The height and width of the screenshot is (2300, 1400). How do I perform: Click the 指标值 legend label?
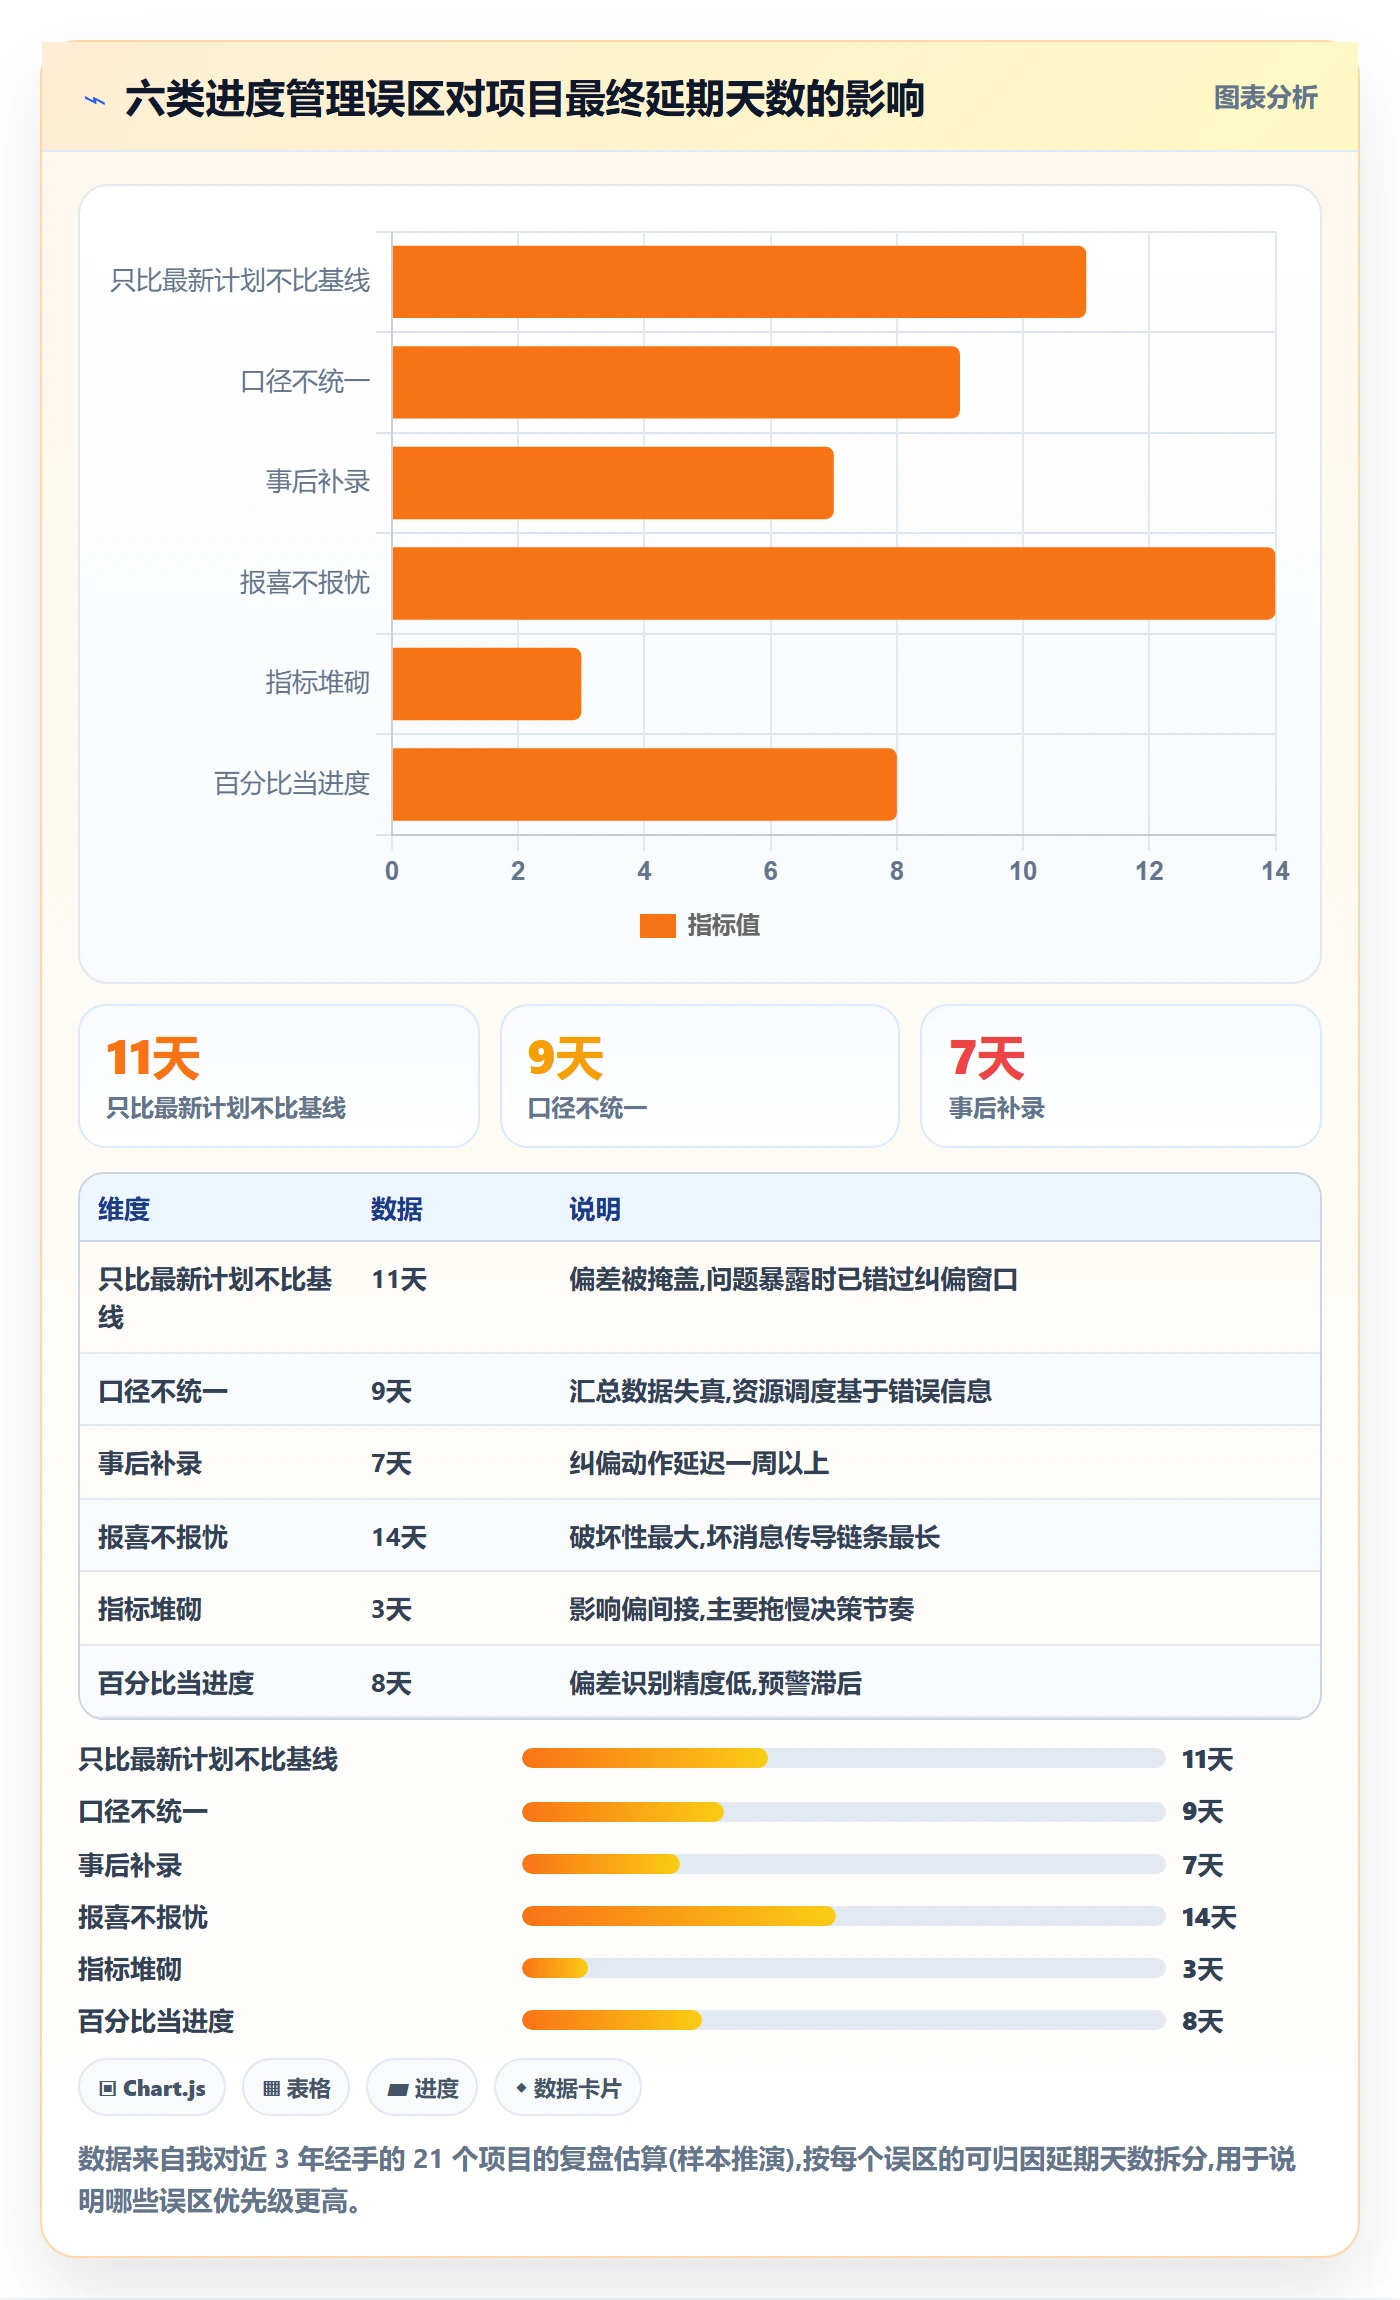[x=723, y=926]
